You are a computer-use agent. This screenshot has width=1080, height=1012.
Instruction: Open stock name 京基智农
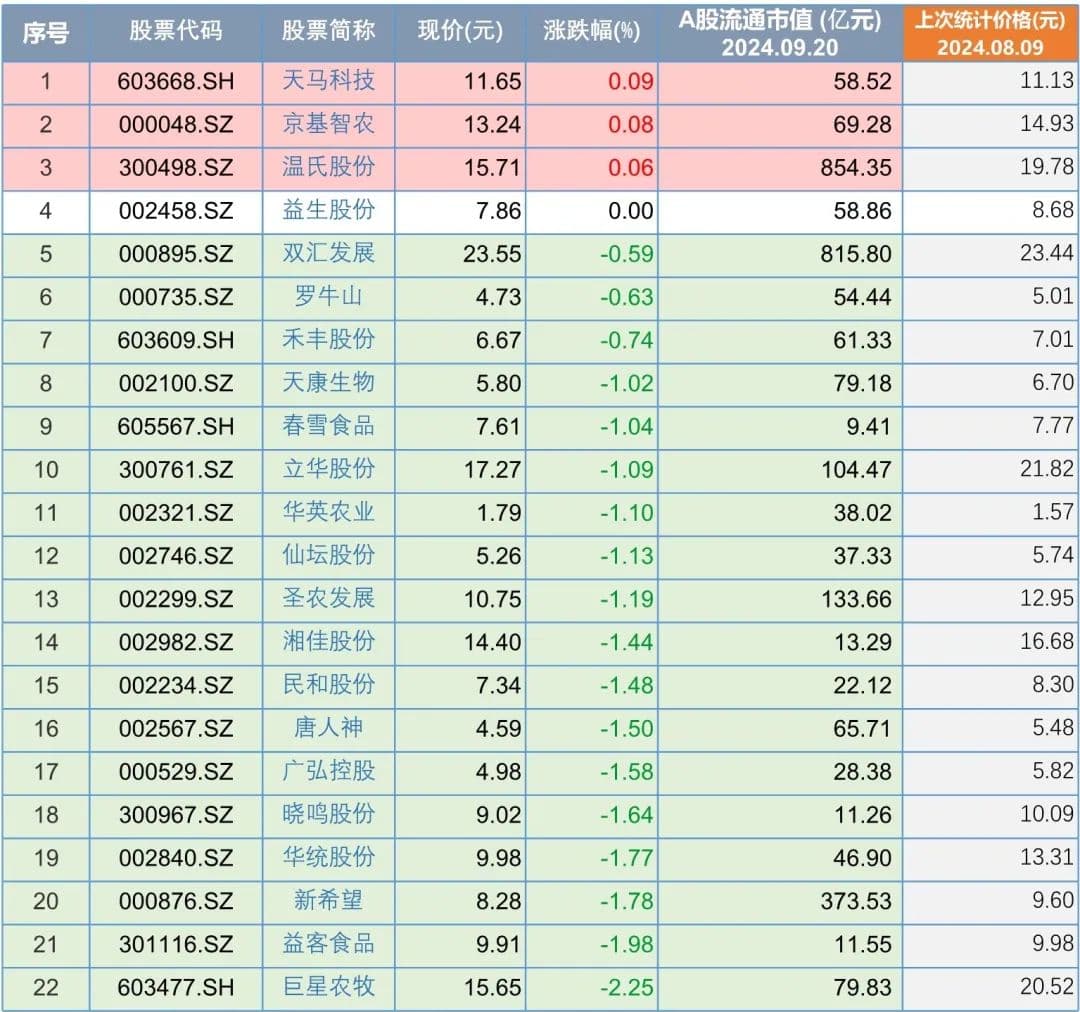pyautogui.click(x=329, y=124)
